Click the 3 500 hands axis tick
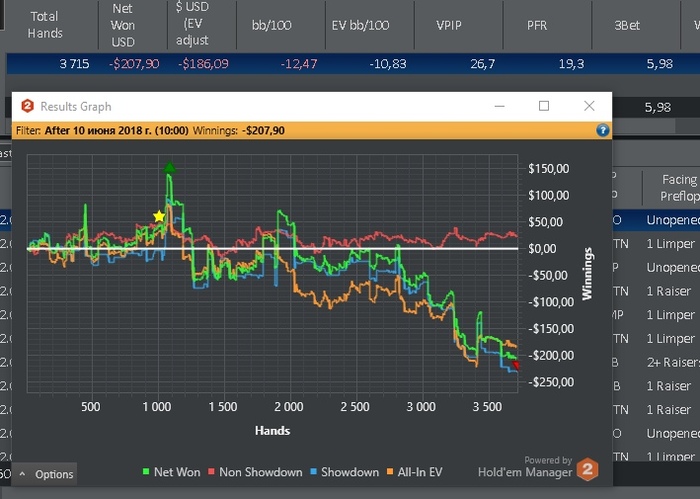Viewport: 700px width, 499px height. pos(488,407)
